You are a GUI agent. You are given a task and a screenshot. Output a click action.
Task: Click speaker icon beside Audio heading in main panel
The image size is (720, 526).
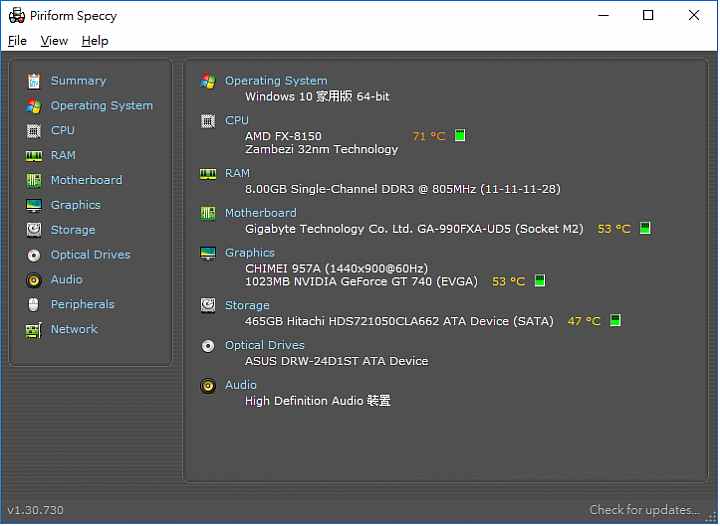(208, 386)
